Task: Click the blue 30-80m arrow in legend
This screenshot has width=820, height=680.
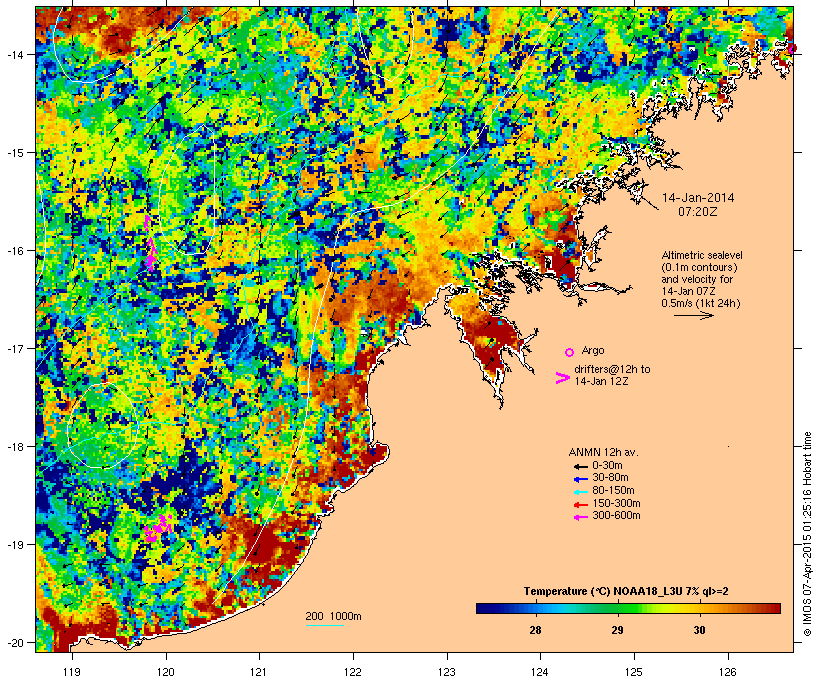Action: 580,479
